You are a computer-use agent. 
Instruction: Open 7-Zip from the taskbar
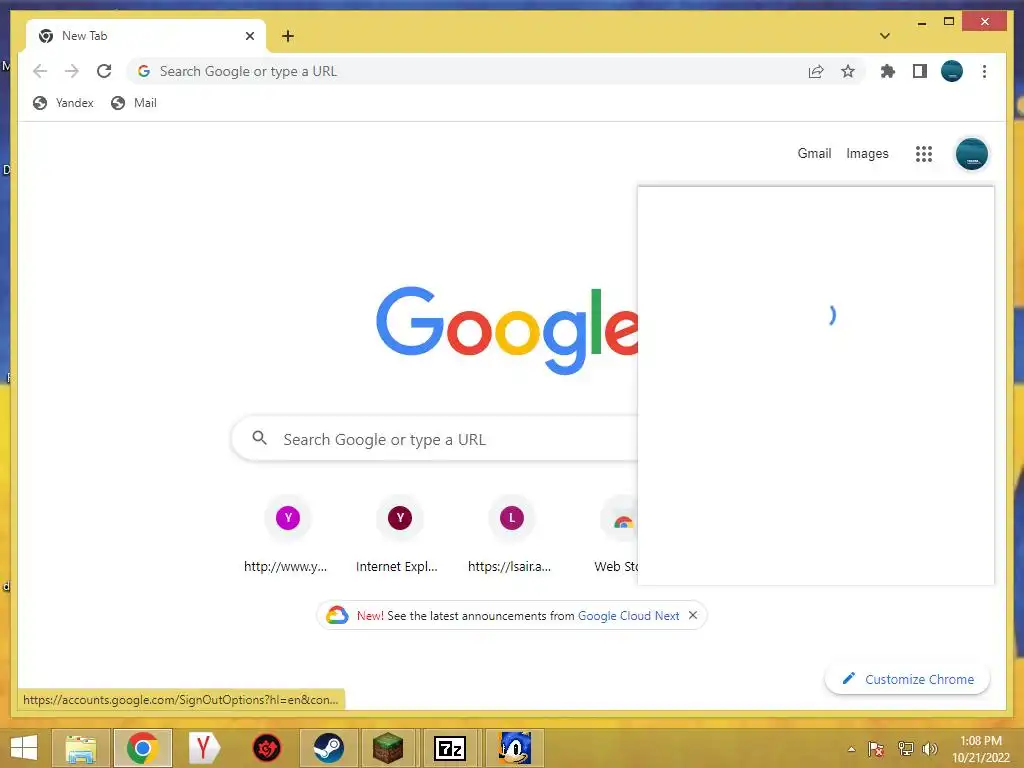pyautogui.click(x=451, y=748)
